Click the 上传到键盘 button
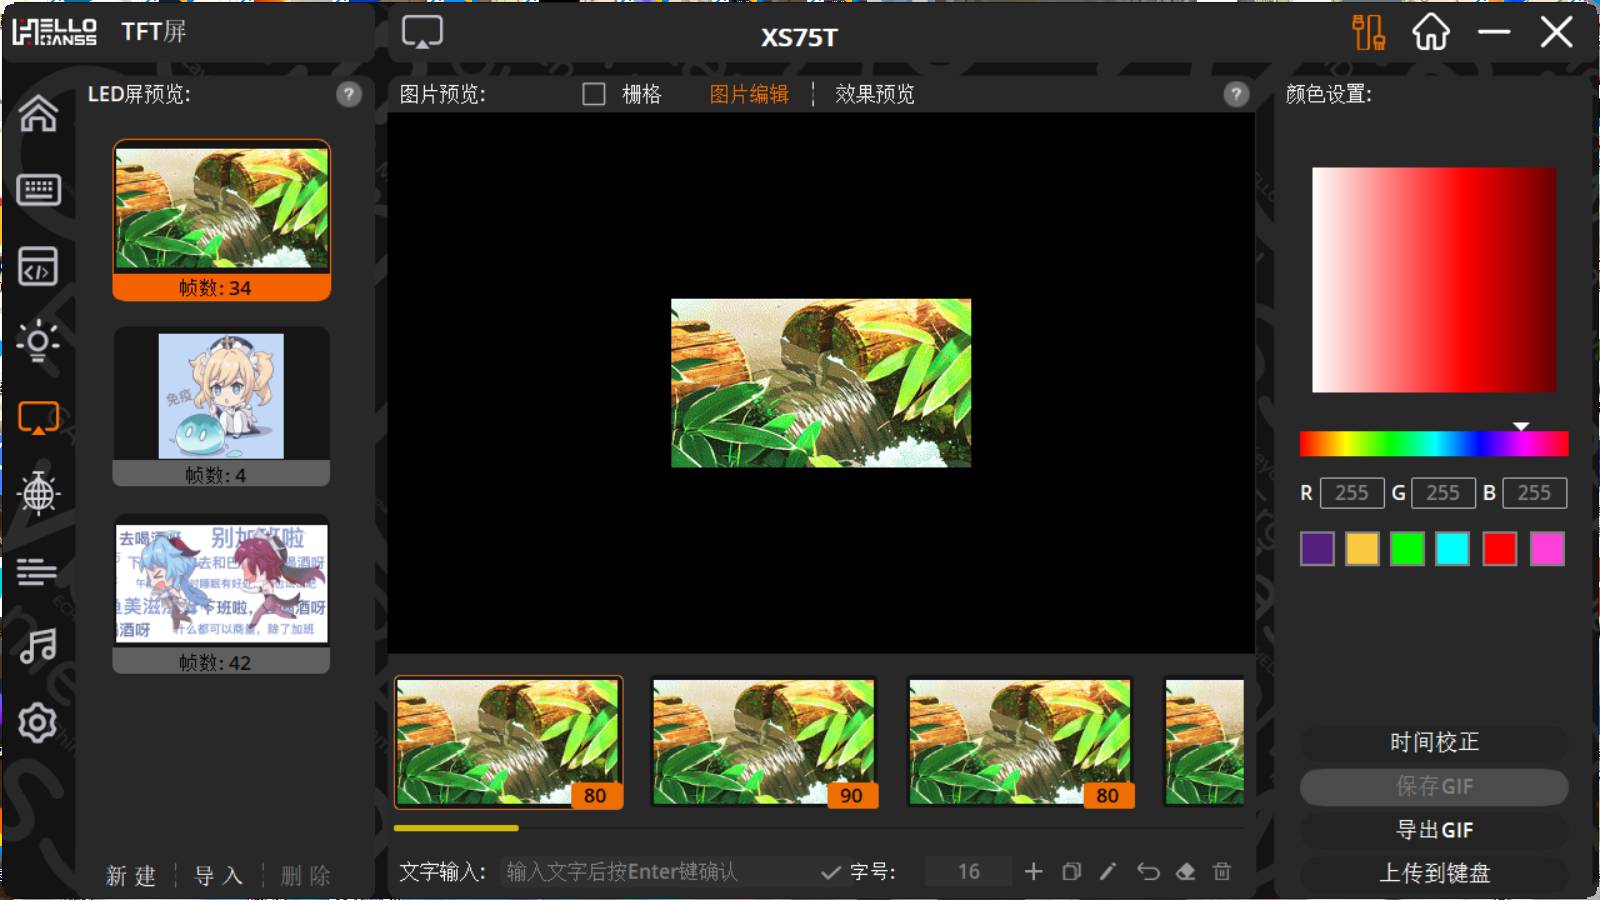 1434,873
